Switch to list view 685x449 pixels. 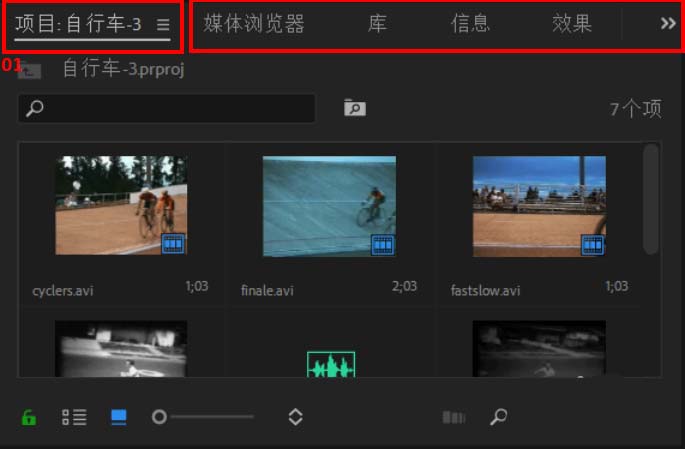coord(74,417)
